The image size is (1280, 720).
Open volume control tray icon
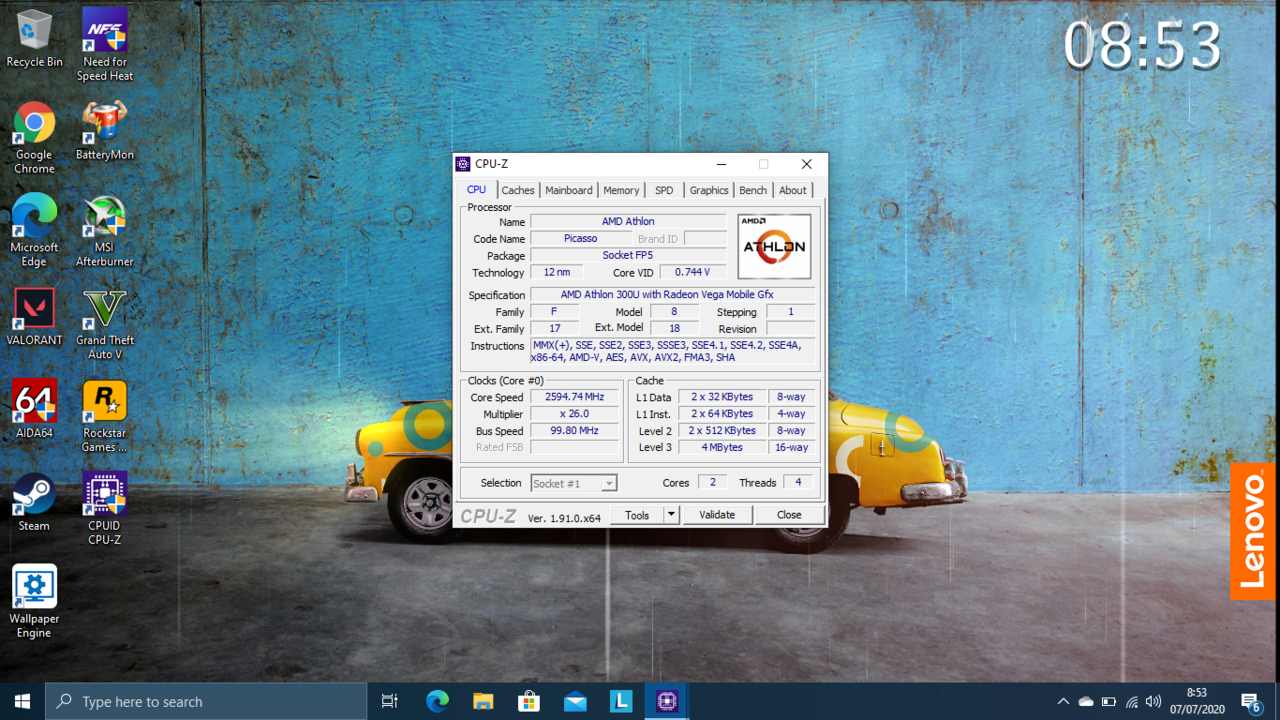coord(1154,701)
